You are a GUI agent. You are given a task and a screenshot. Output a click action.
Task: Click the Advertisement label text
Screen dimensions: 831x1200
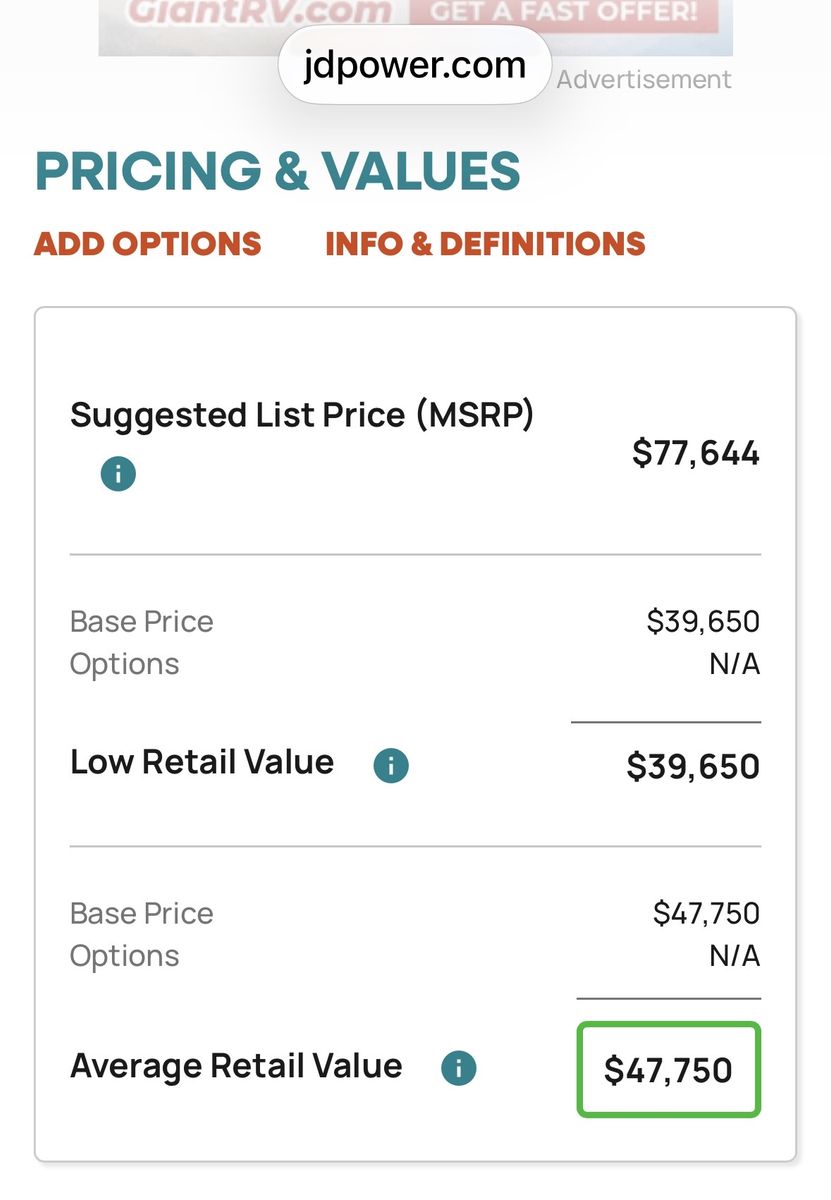(644, 80)
